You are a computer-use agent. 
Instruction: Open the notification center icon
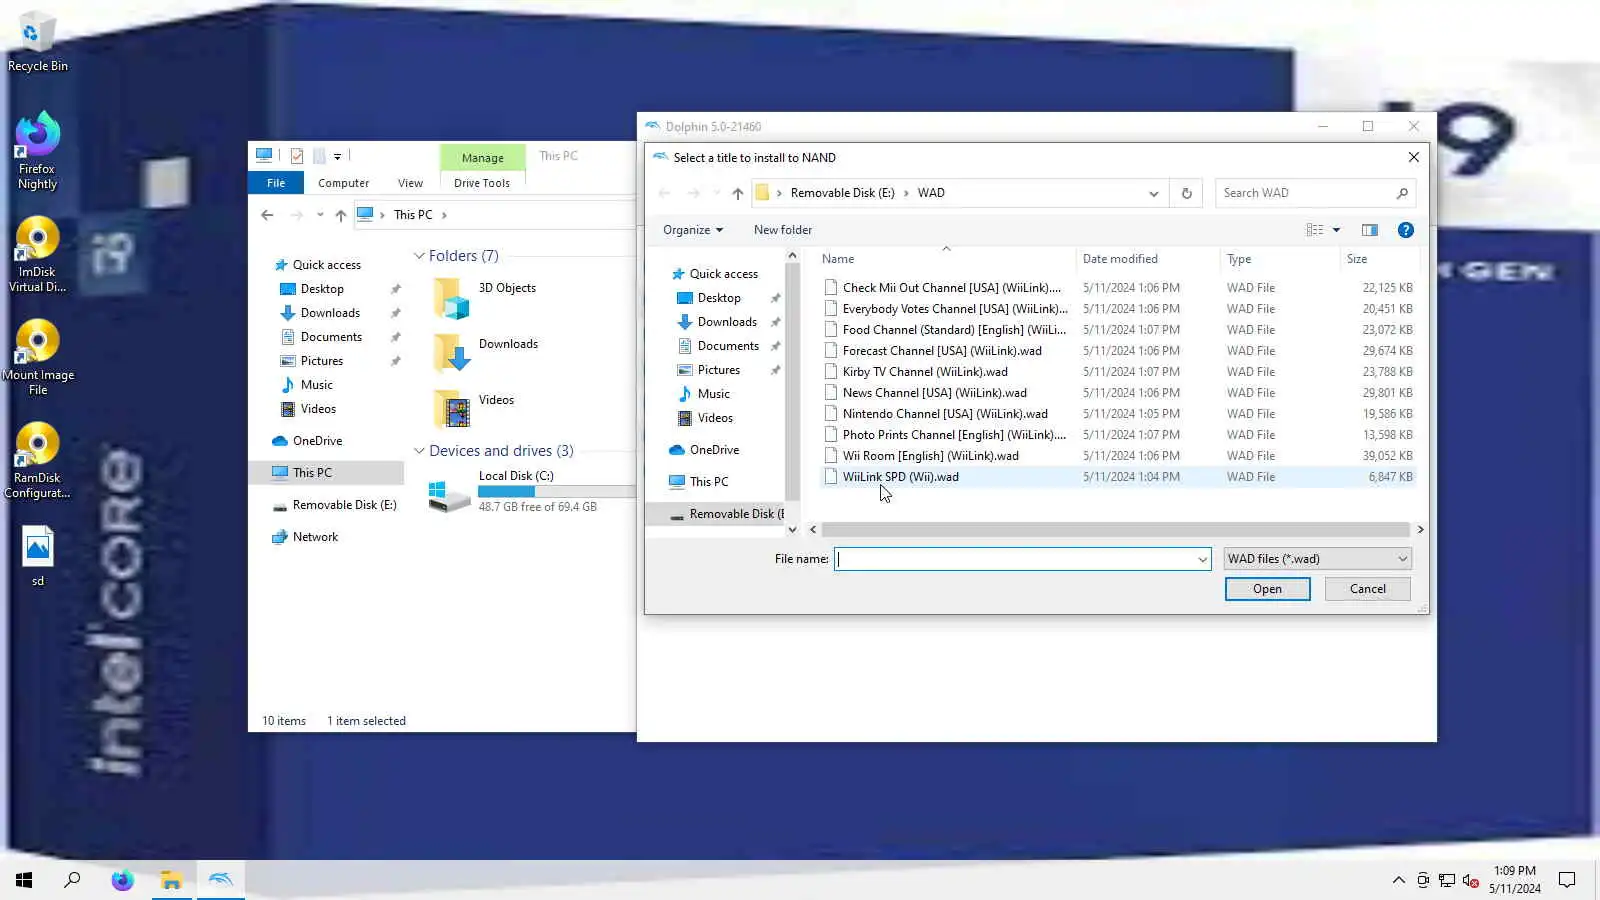click(x=1567, y=880)
